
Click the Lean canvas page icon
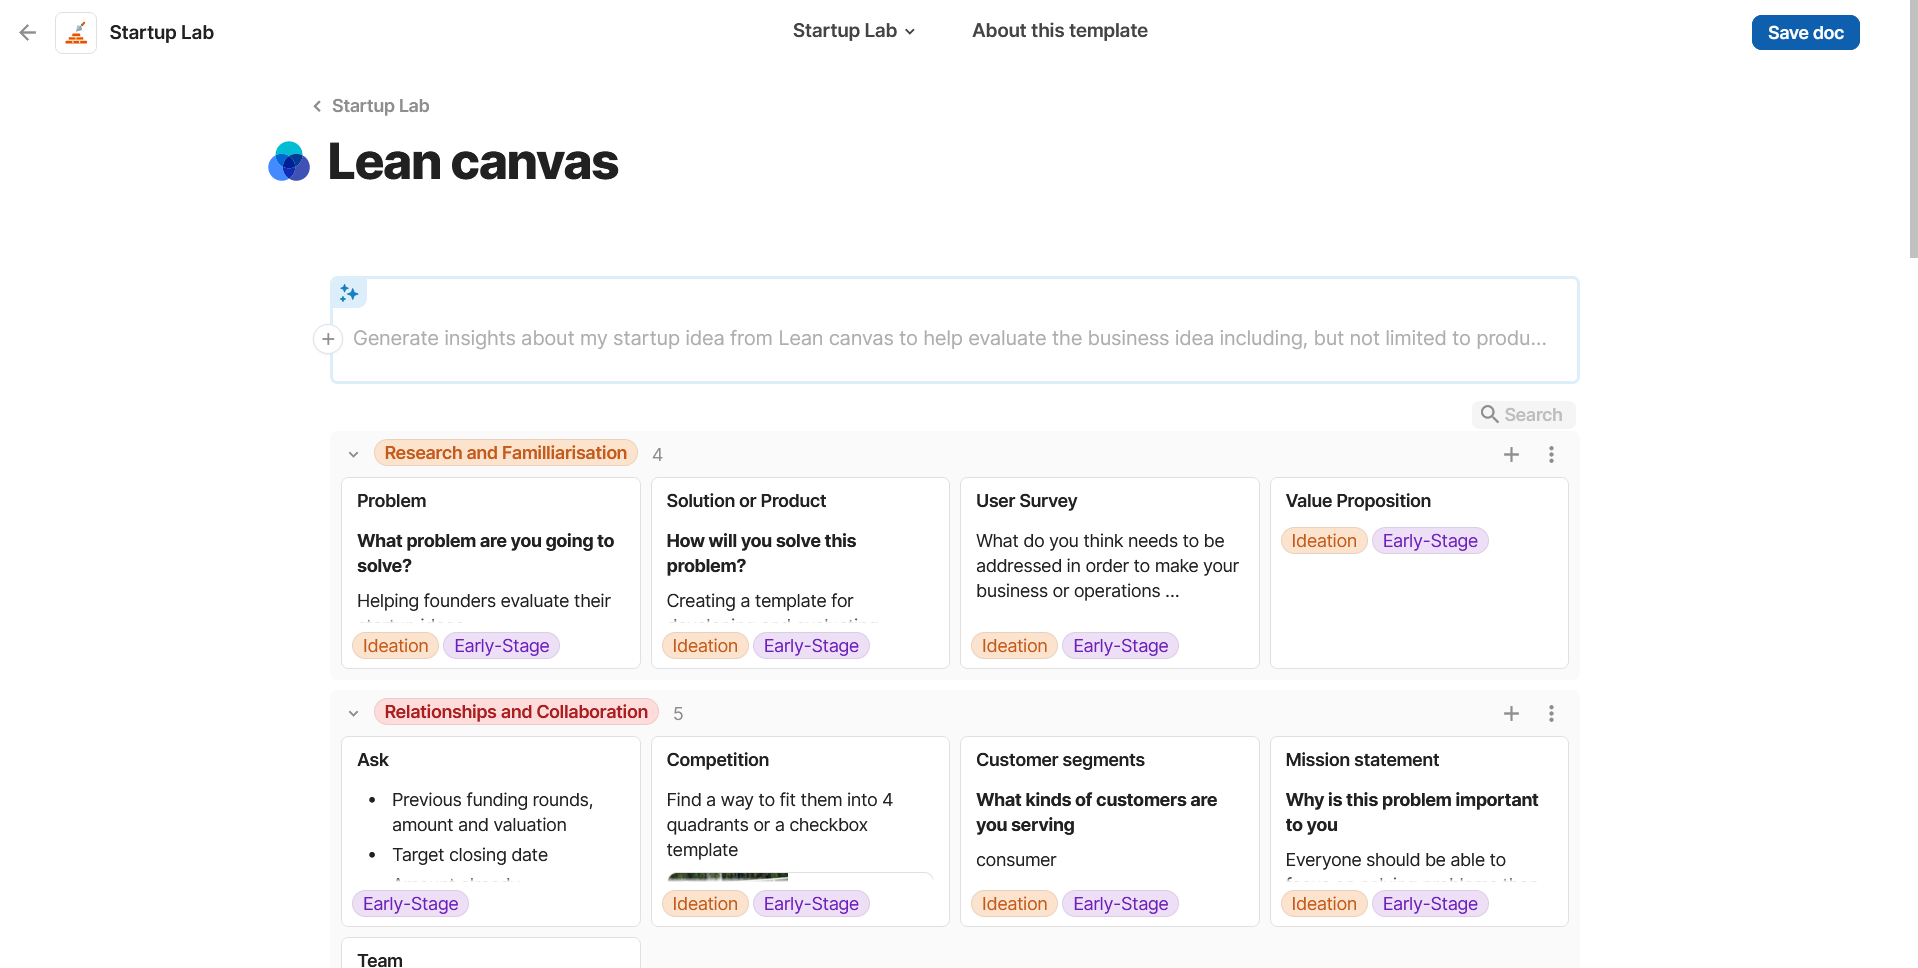pyautogui.click(x=289, y=162)
